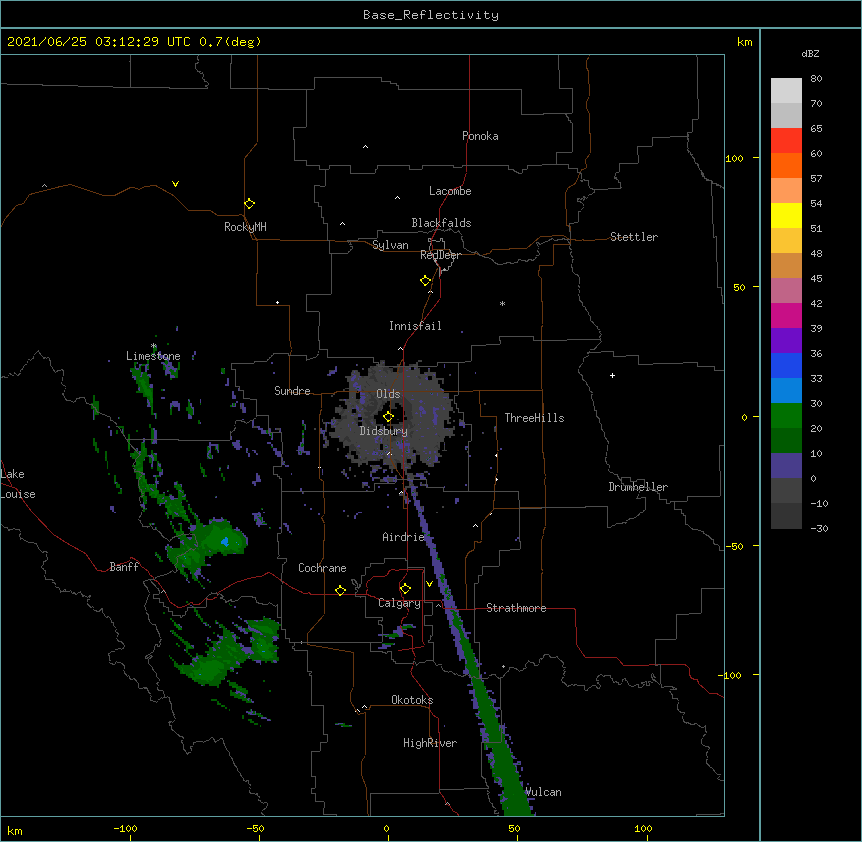The image size is (862, 842).
Task: Click the blue 33-36 dBZ color swatch
Action: 786,365
